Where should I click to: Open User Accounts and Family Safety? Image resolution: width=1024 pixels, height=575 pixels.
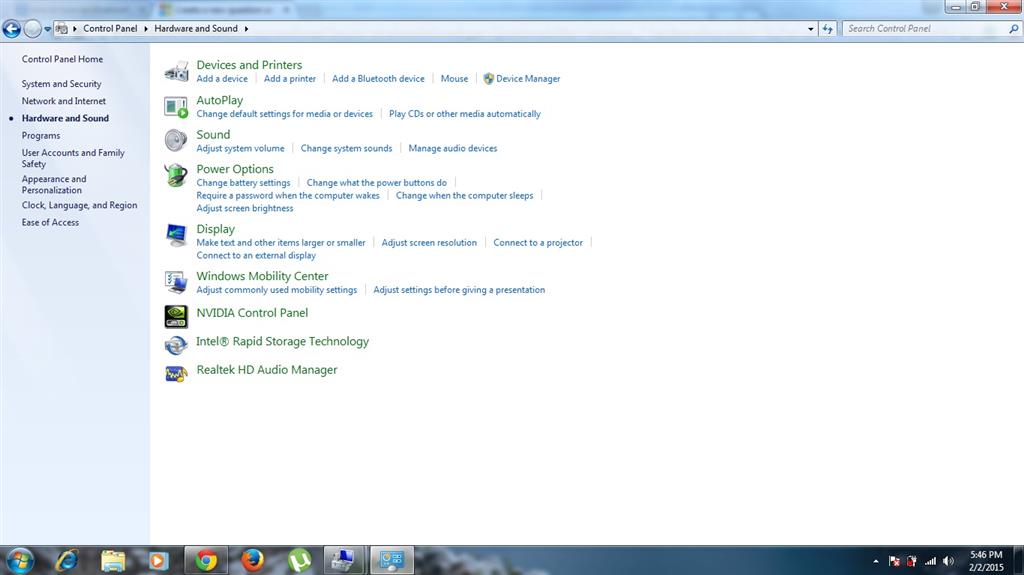tap(72, 158)
